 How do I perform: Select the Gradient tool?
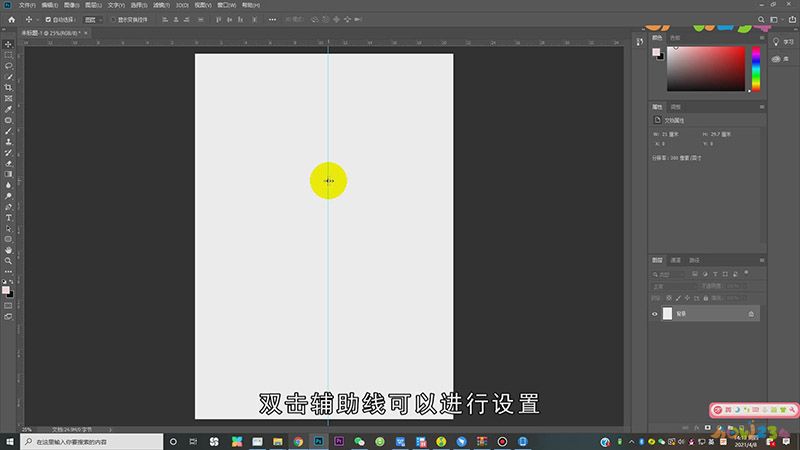pyautogui.click(x=8, y=174)
